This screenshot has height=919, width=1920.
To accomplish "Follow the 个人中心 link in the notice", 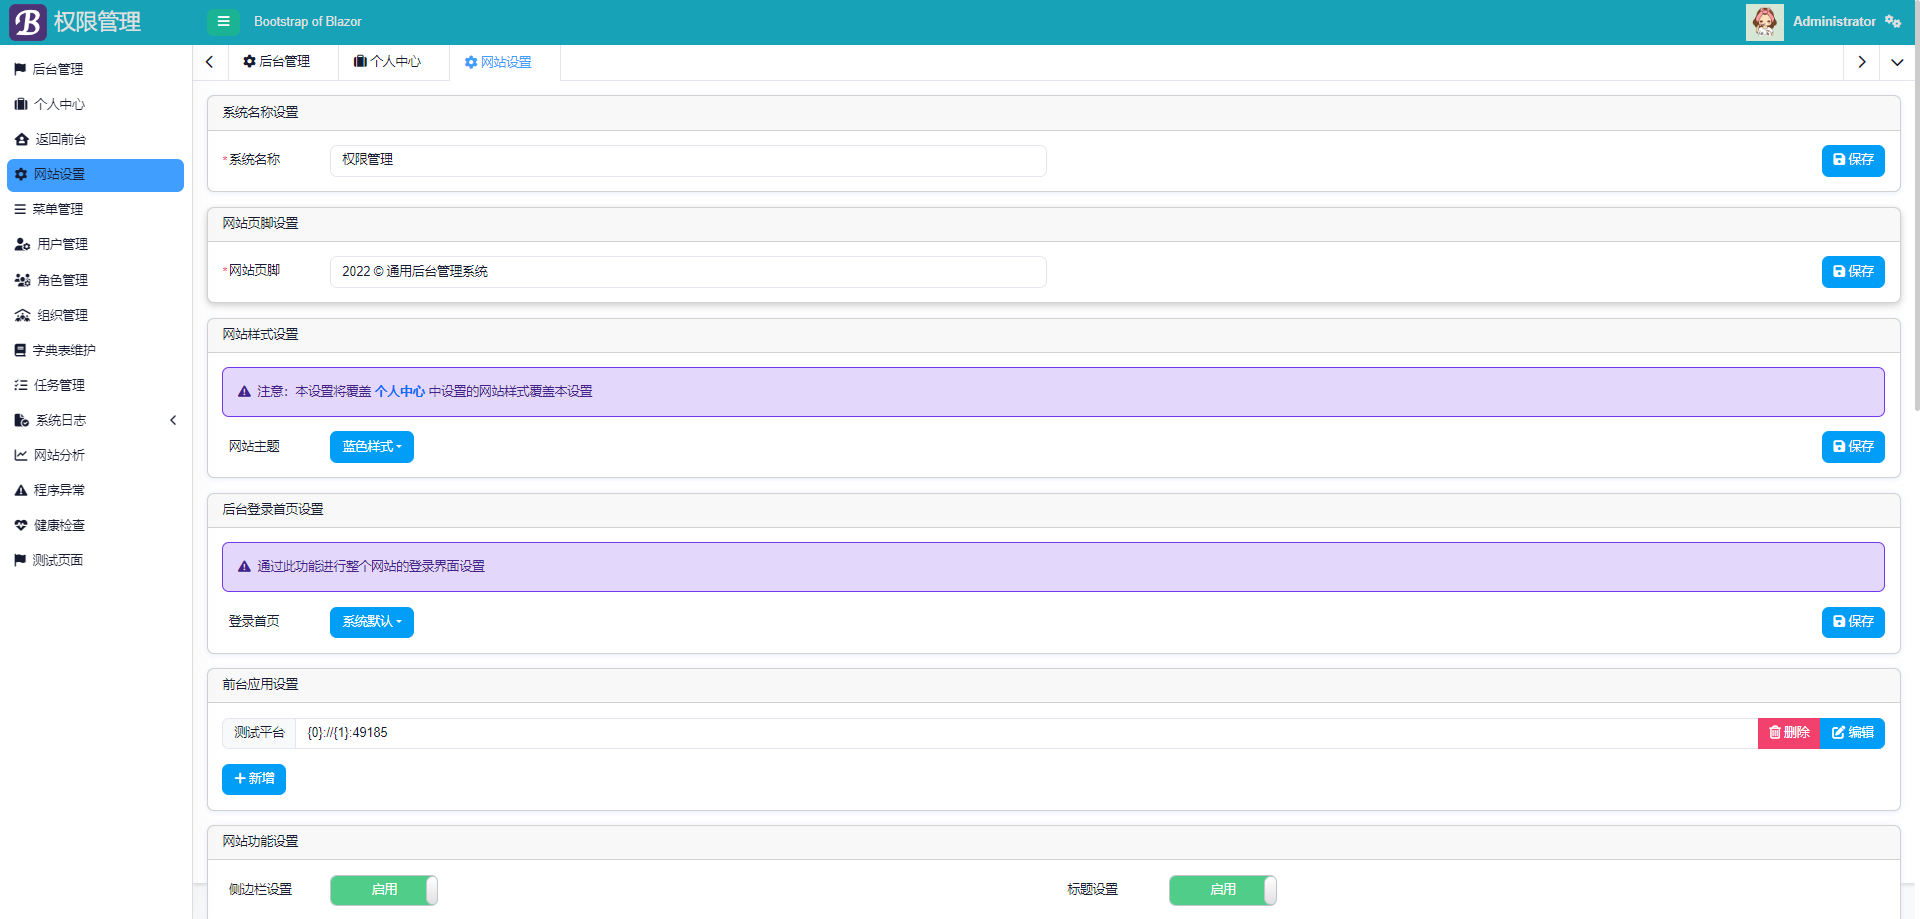I will (x=400, y=392).
